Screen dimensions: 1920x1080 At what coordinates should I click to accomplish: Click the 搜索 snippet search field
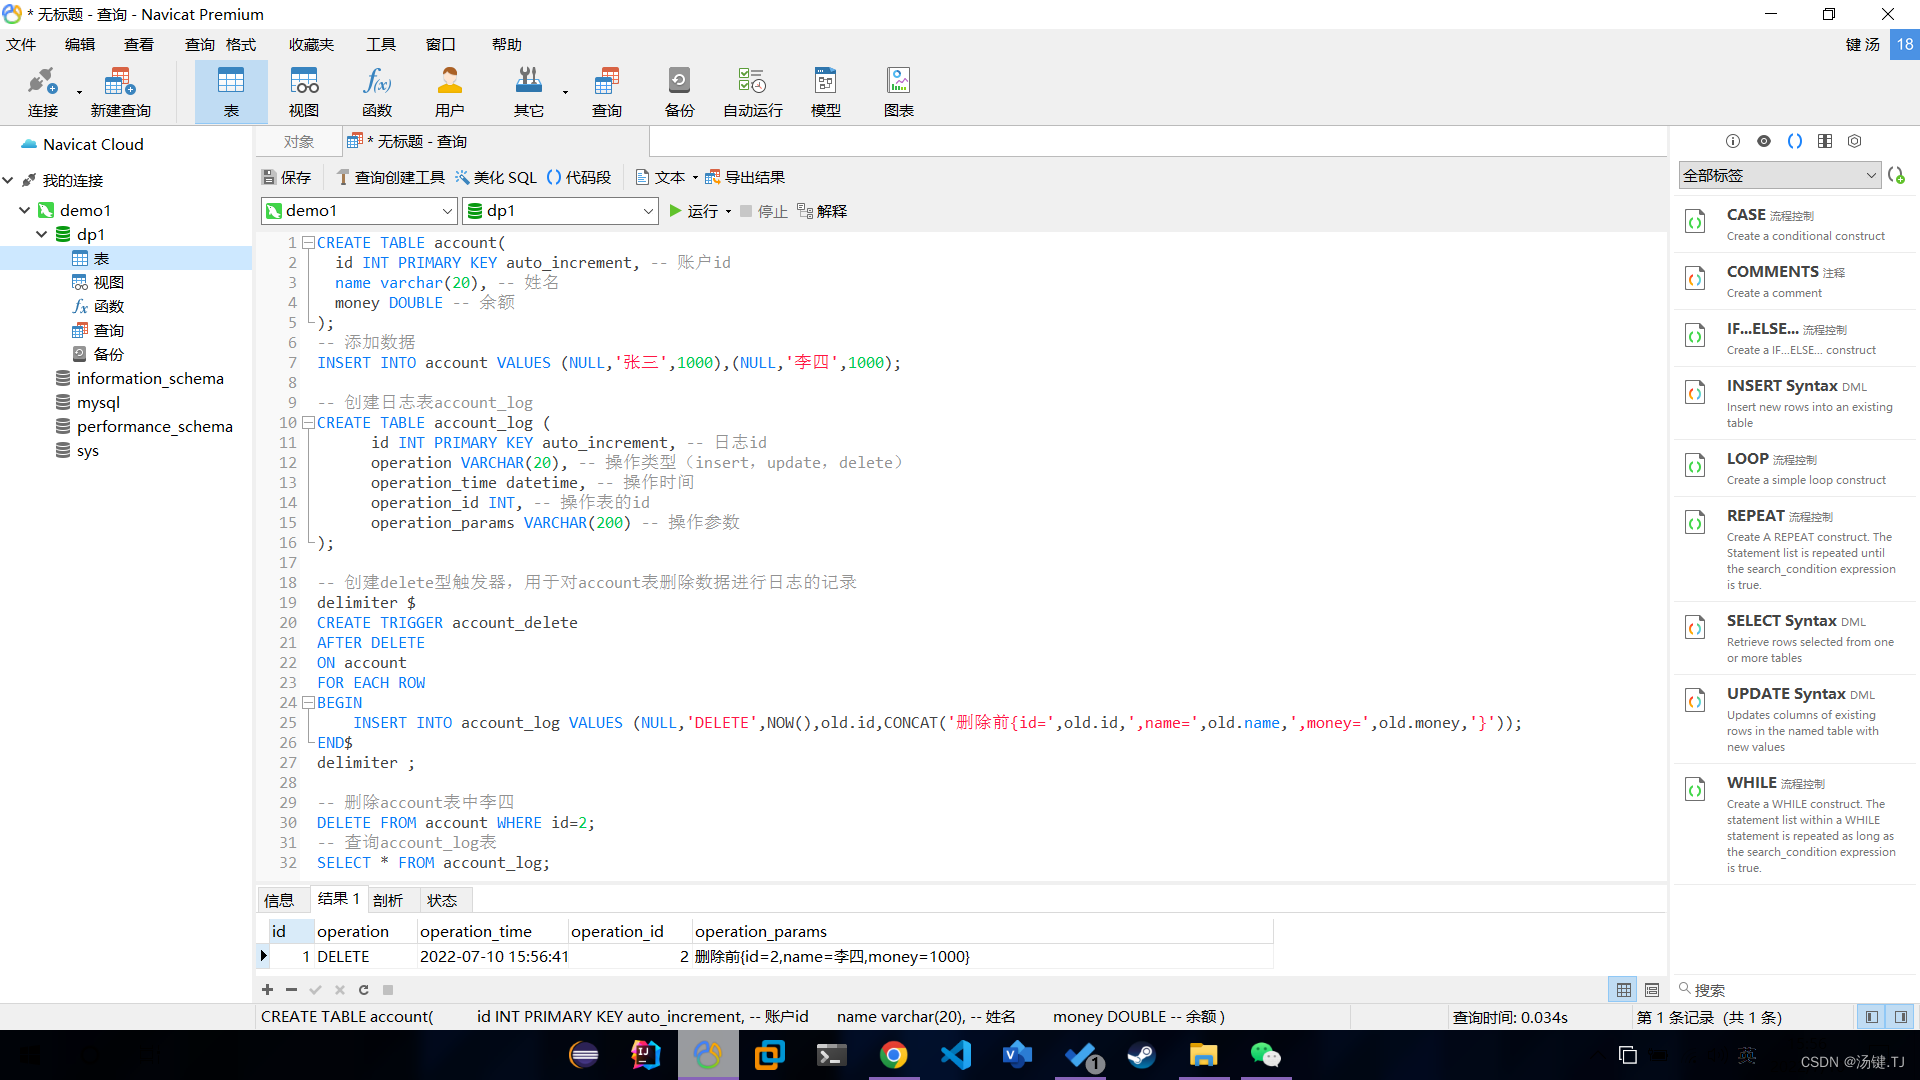point(1790,989)
